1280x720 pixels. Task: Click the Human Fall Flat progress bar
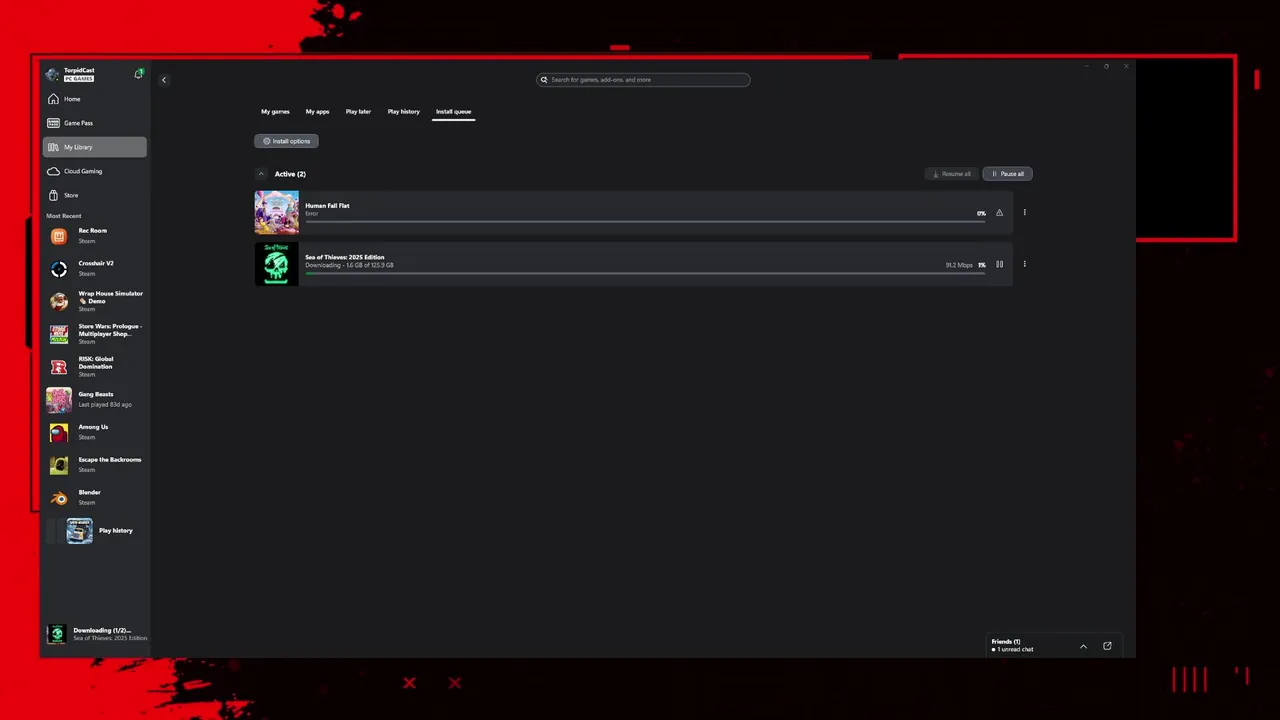tap(645, 220)
